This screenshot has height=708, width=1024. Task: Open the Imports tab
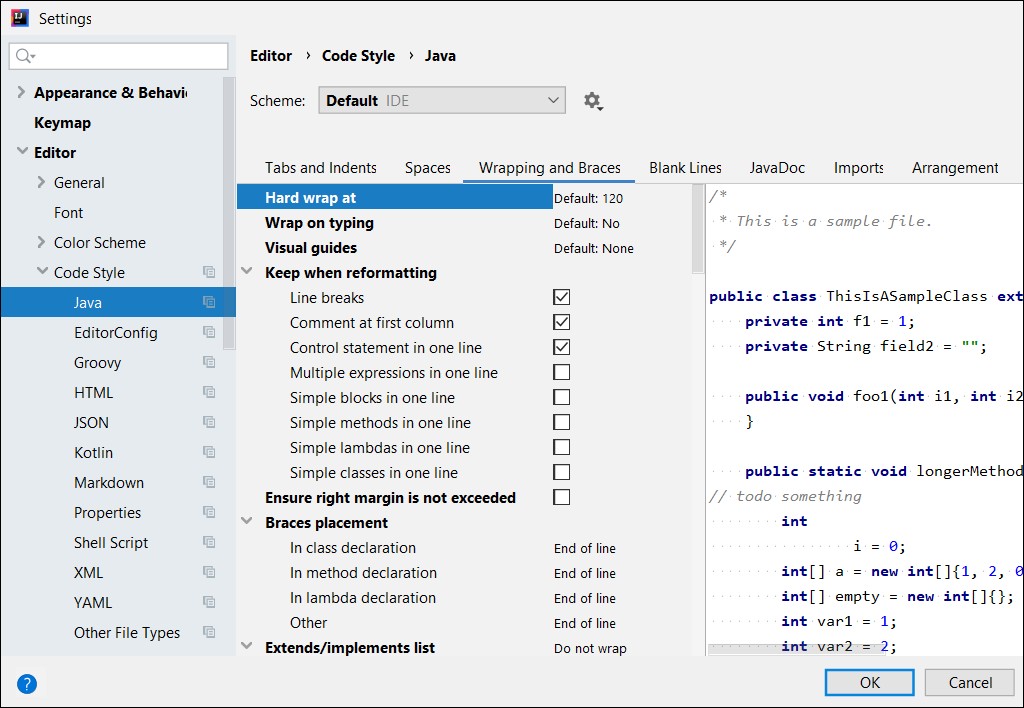858,168
